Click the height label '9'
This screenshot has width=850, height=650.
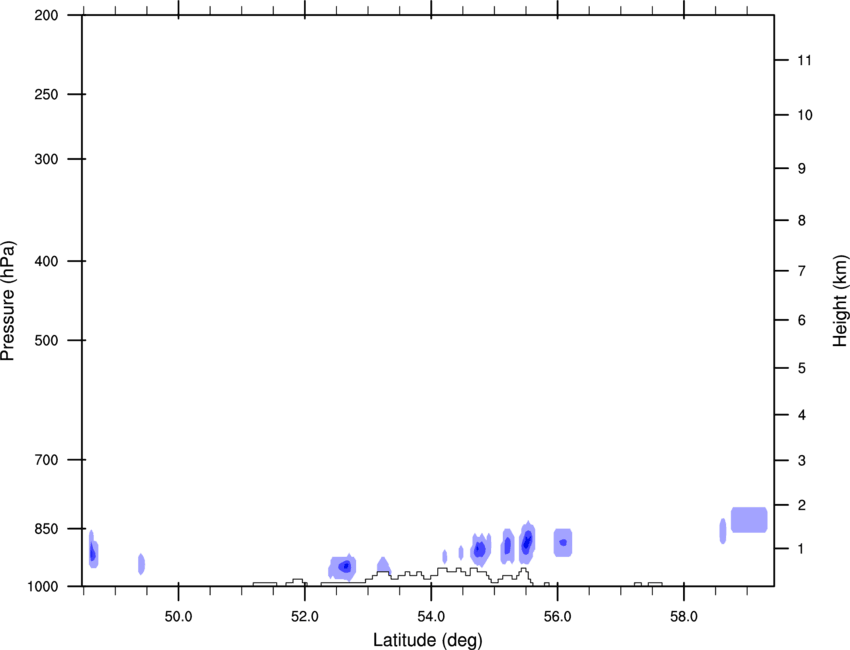802,169
